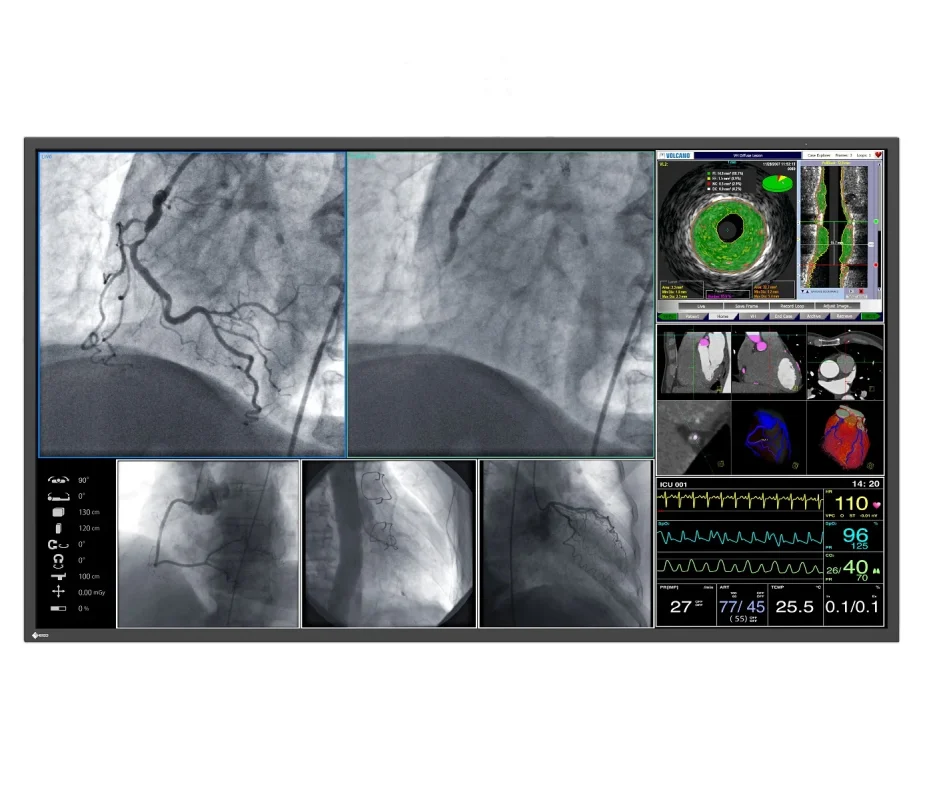Image resolution: width=933 pixels, height=800 pixels.
Task: Click the collimation icon showing 0%
Action: (x=58, y=607)
